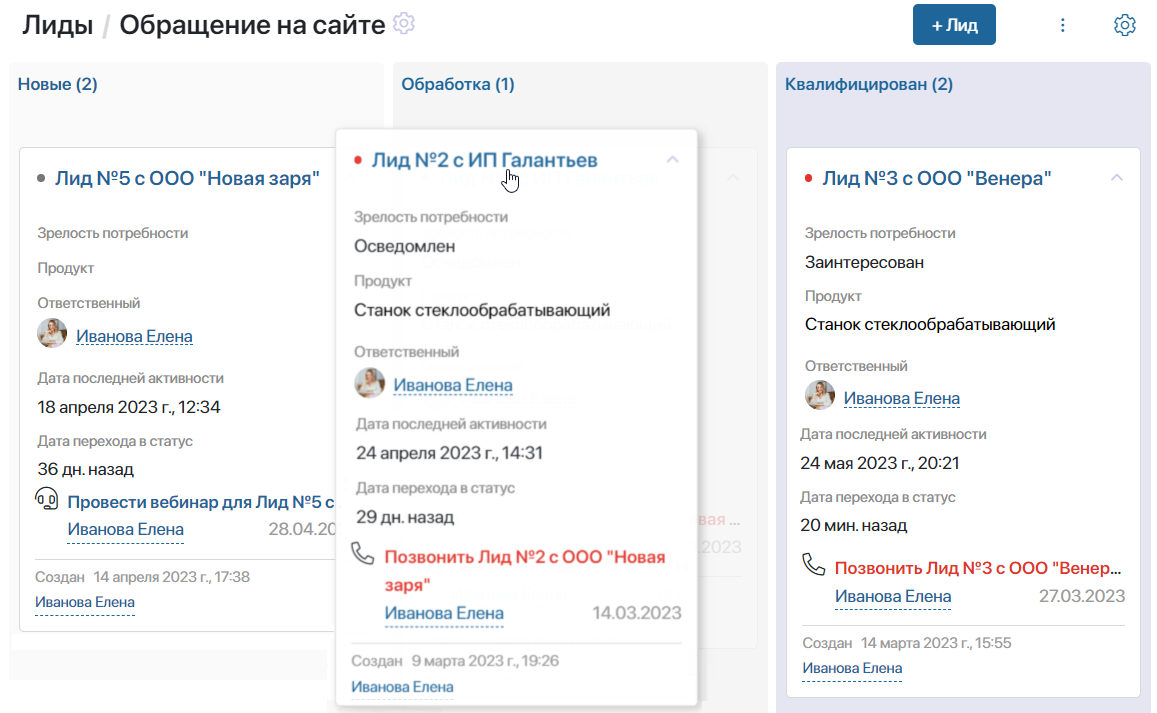Open Лид №5 с ООО "Новая заря"

[x=187, y=178]
